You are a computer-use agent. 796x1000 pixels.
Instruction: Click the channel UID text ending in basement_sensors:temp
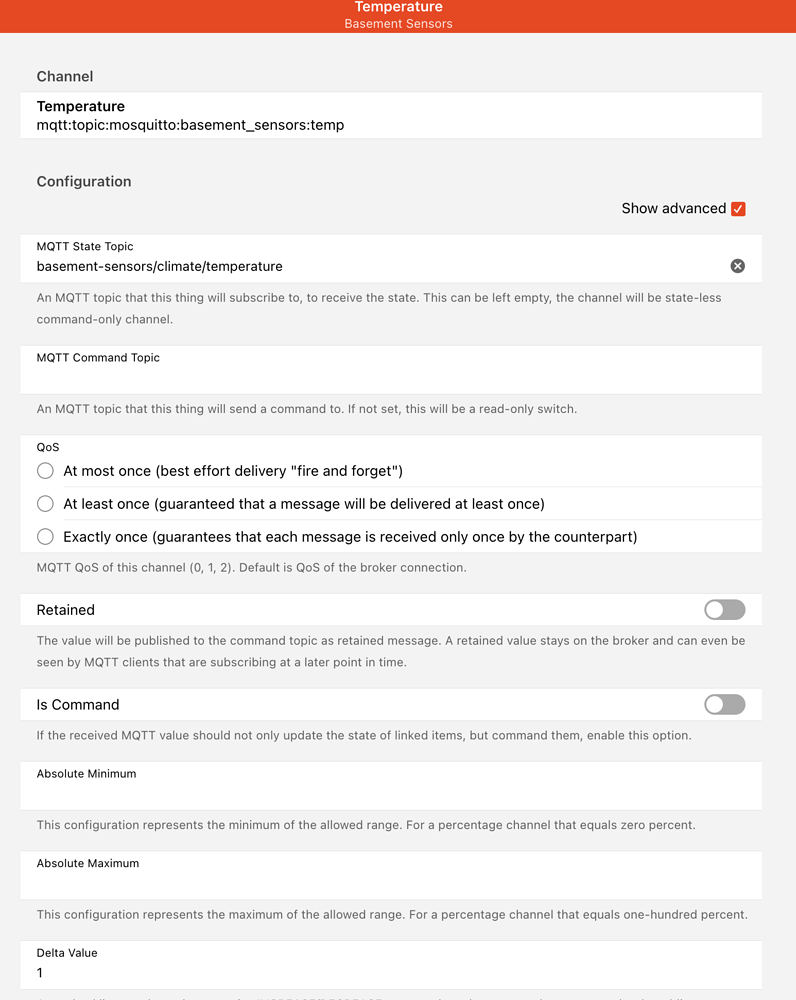tap(190, 125)
